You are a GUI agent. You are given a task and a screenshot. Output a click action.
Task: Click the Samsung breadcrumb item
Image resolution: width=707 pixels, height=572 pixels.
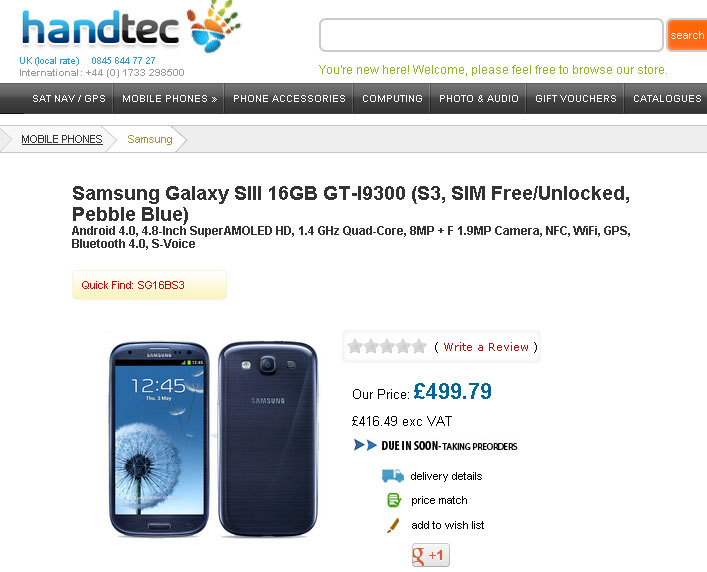[x=150, y=139]
